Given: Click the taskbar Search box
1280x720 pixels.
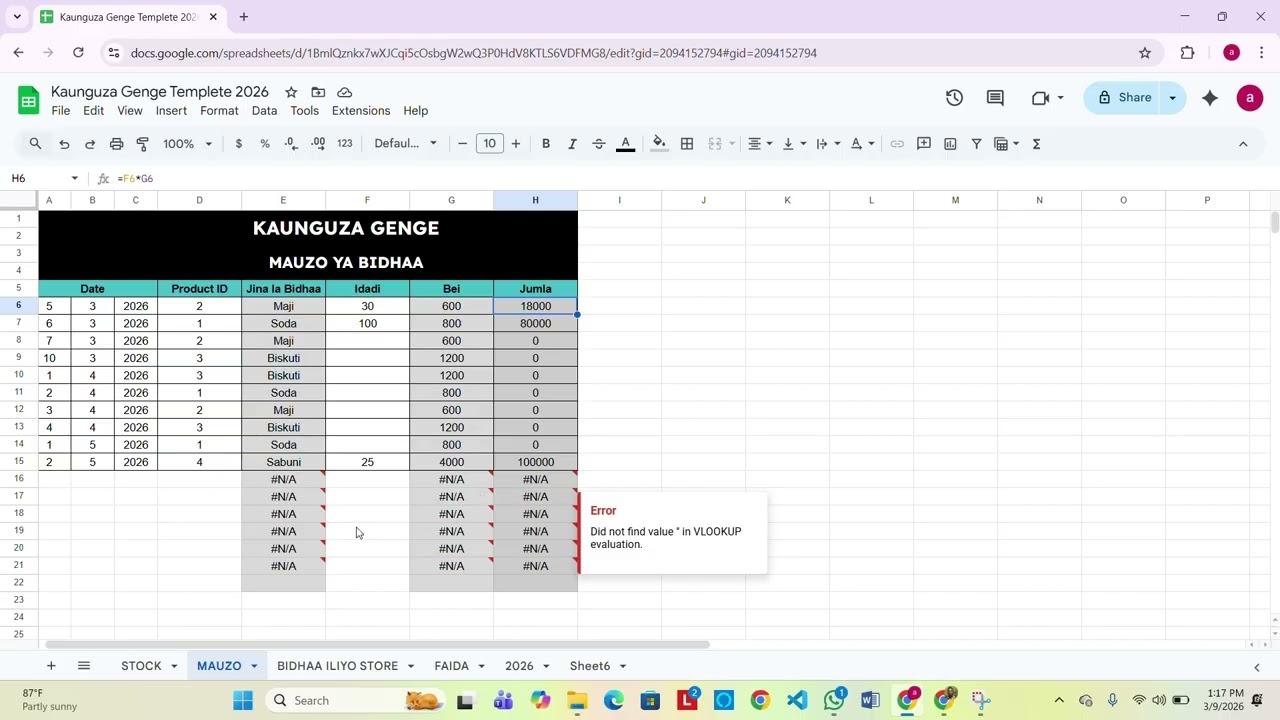Looking at the screenshot, I should click(x=354, y=701).
